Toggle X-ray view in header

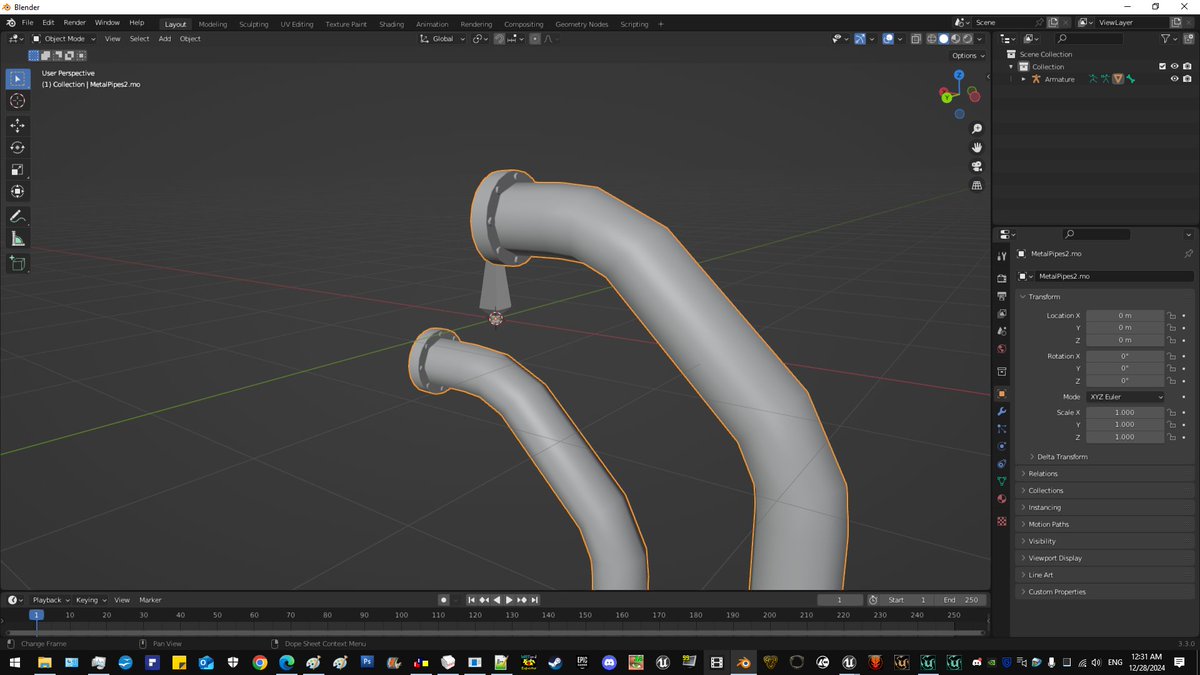(916, 39)
